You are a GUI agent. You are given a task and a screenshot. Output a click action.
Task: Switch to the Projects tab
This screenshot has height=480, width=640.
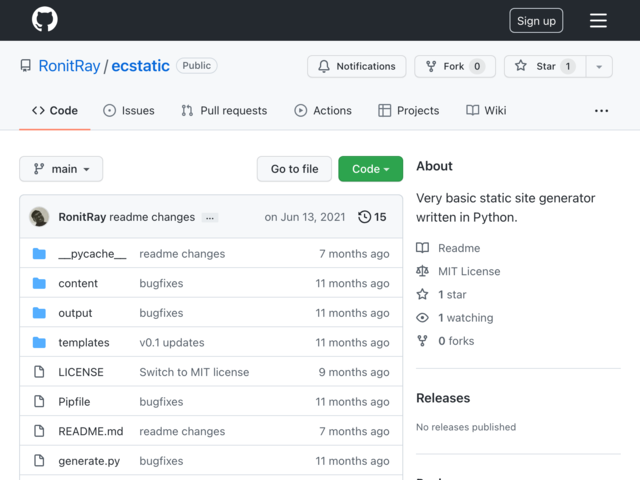pyautogui.click(x=409, y=111)
